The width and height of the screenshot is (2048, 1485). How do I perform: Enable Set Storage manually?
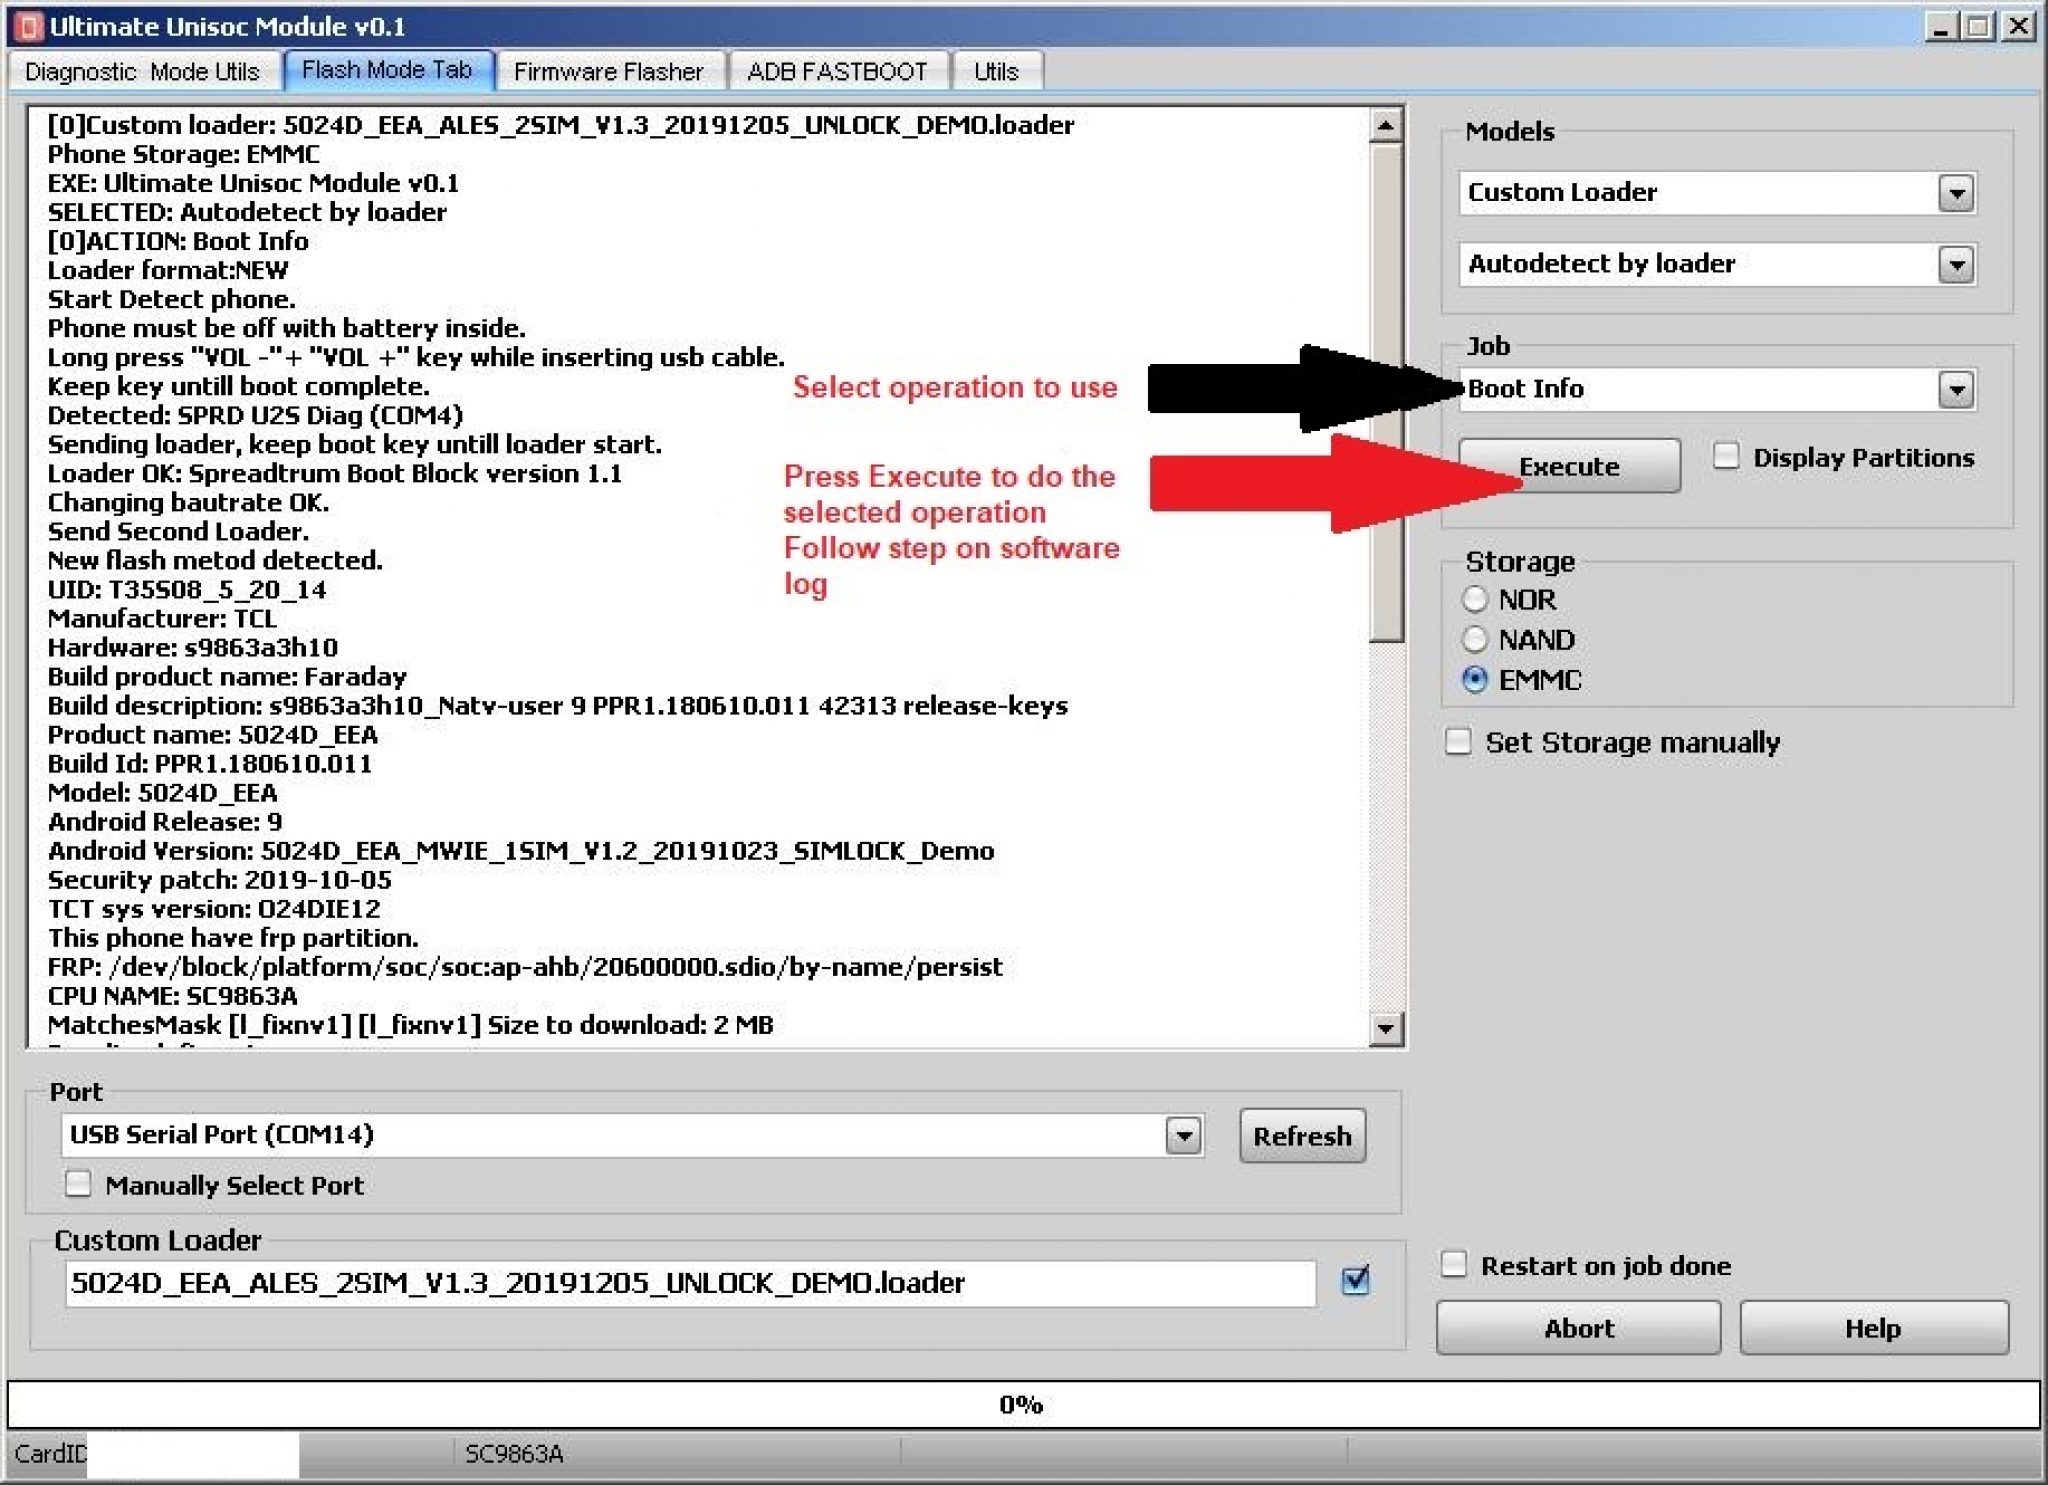pos(1459,742)
